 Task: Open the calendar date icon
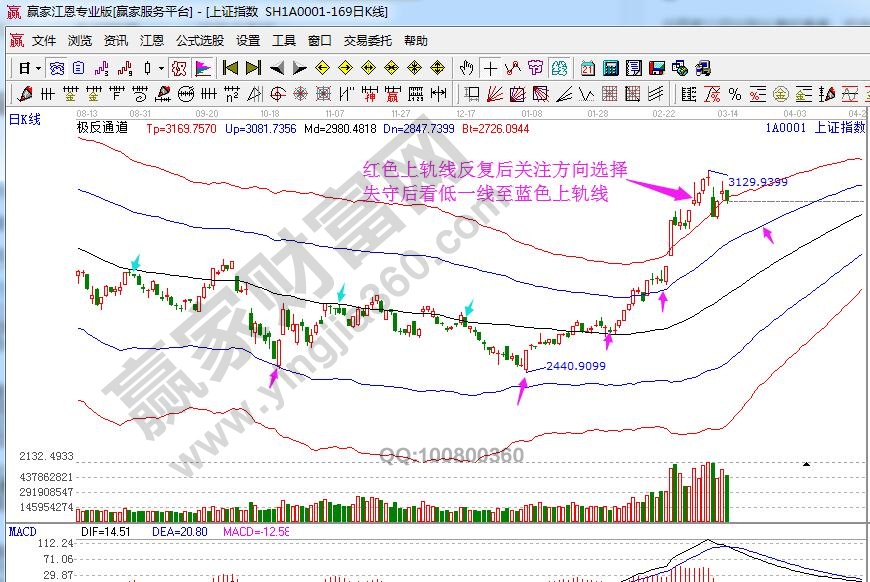pyautogui.click(x=587, y=68)
